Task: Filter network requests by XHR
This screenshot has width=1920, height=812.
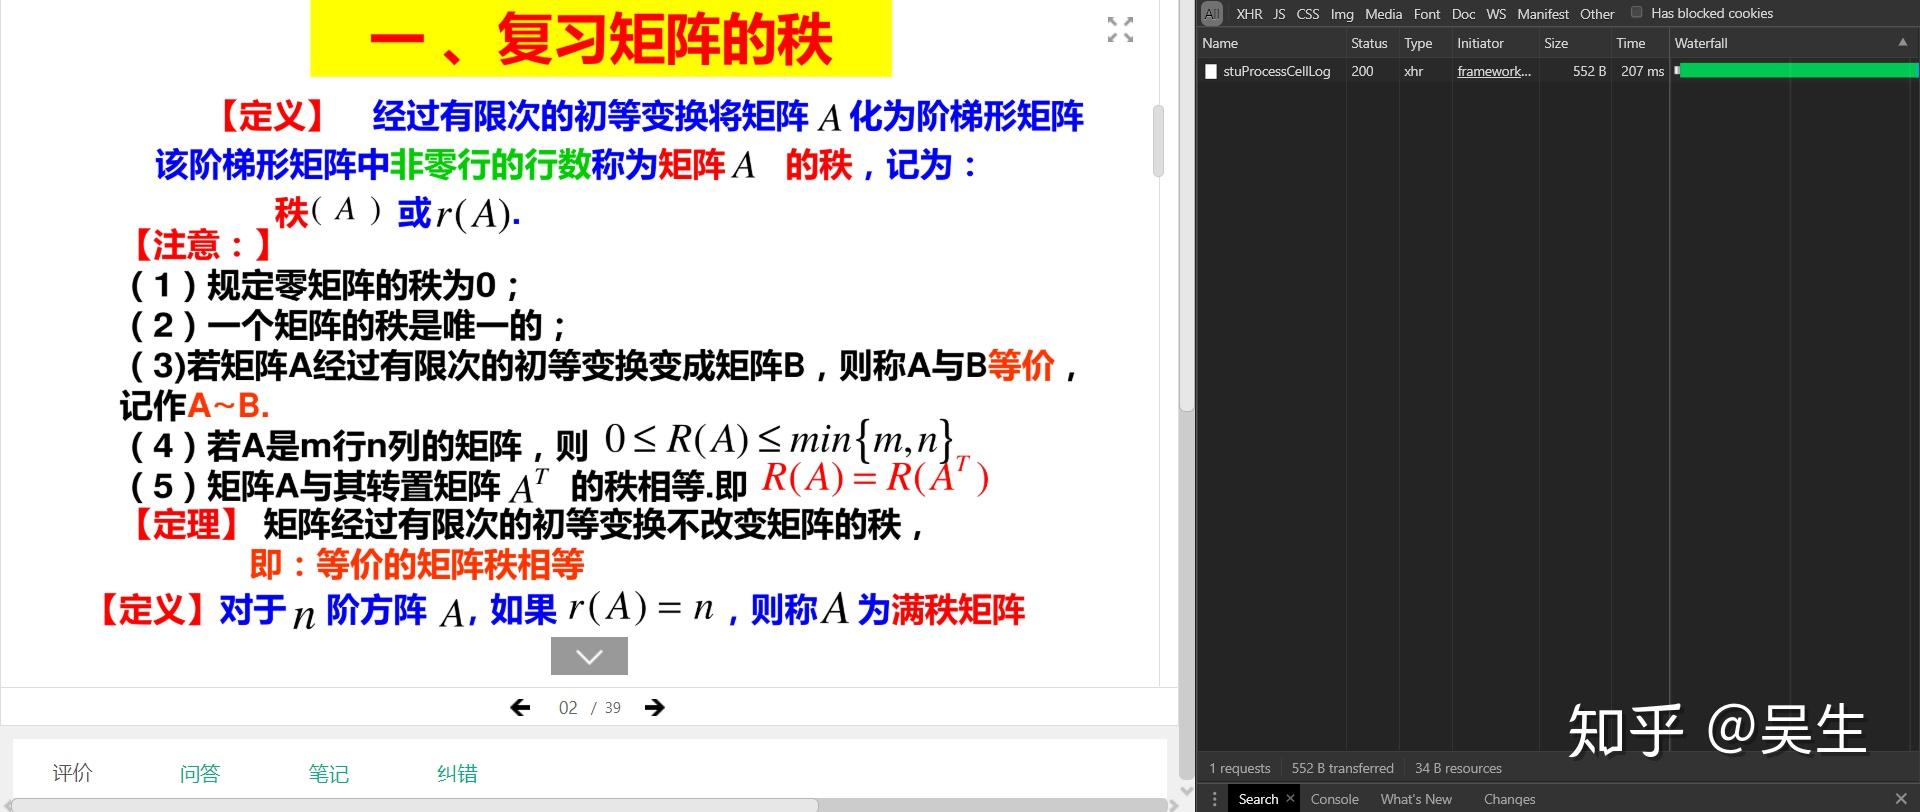Action: pyautogui.click(x=1249, y=14)
